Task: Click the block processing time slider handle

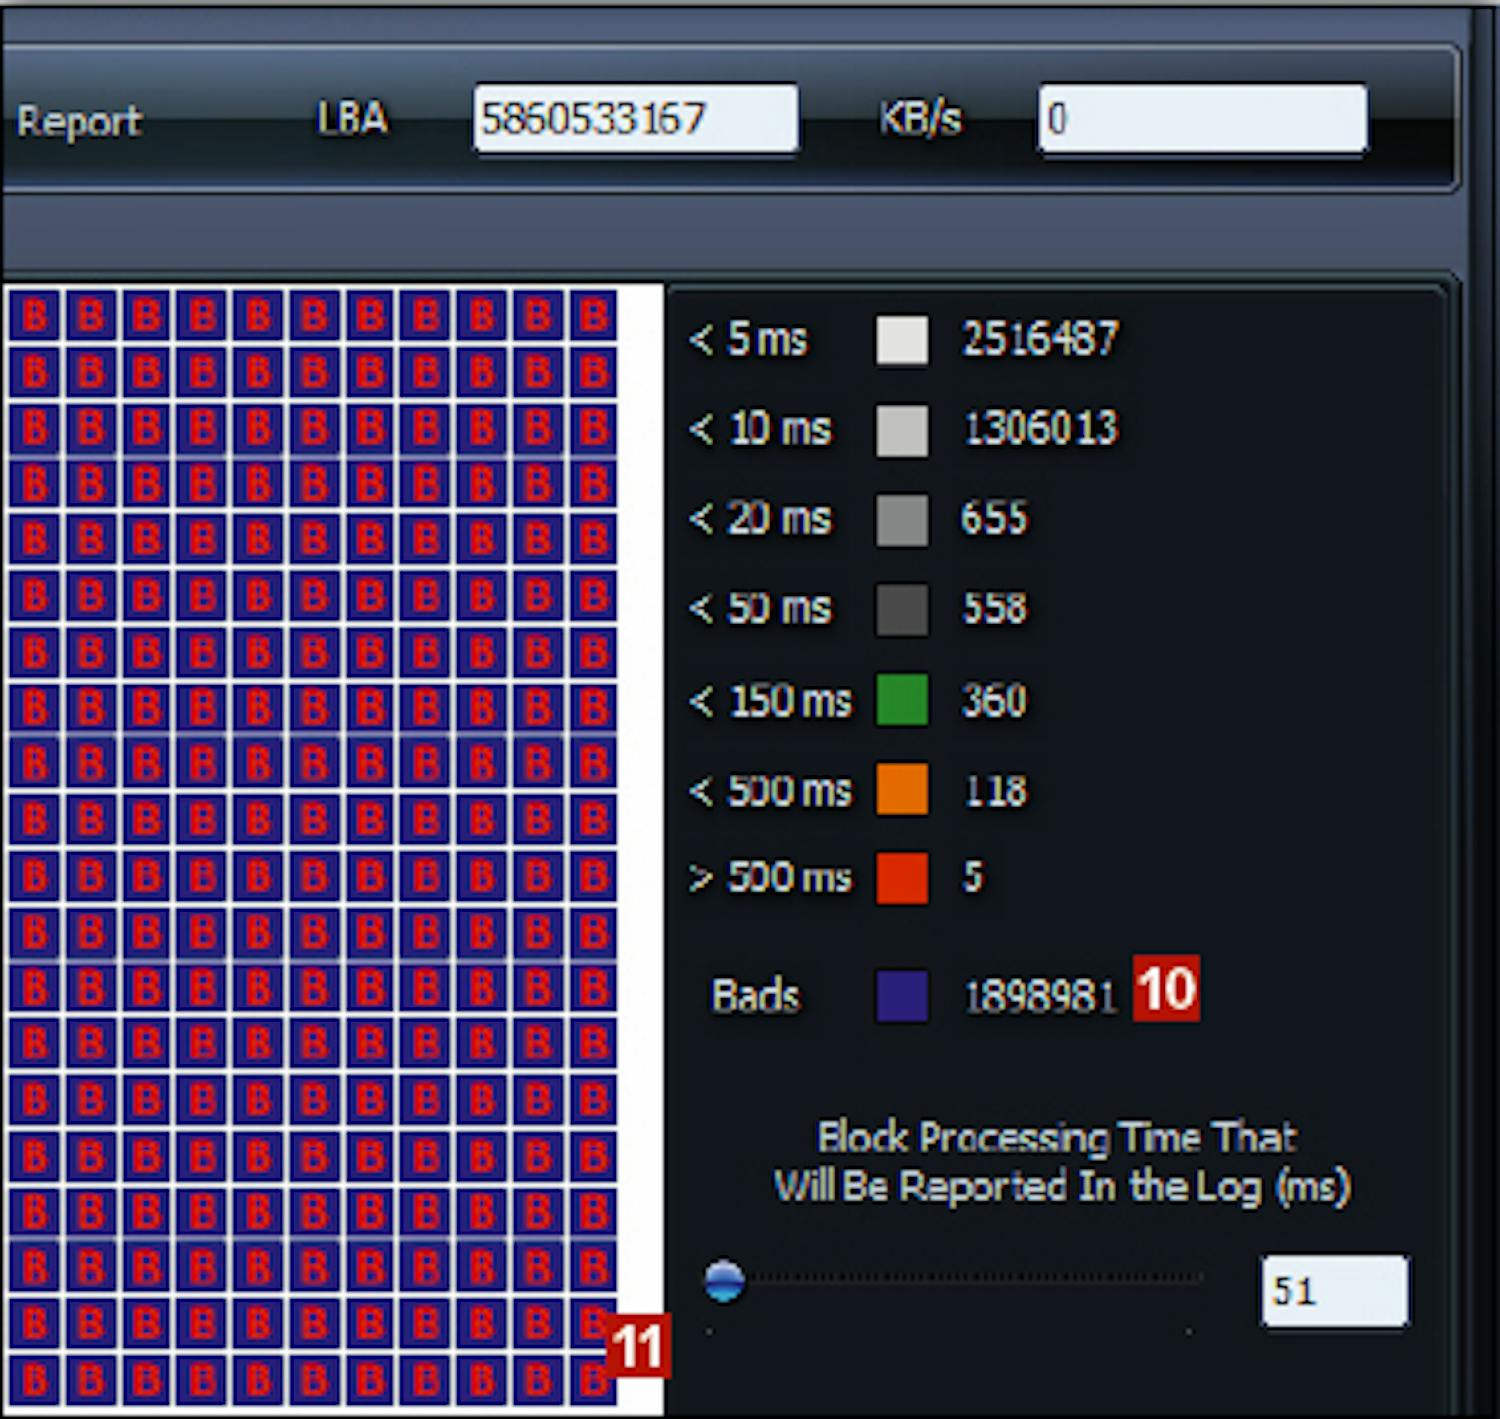Action: (724, 1280)
